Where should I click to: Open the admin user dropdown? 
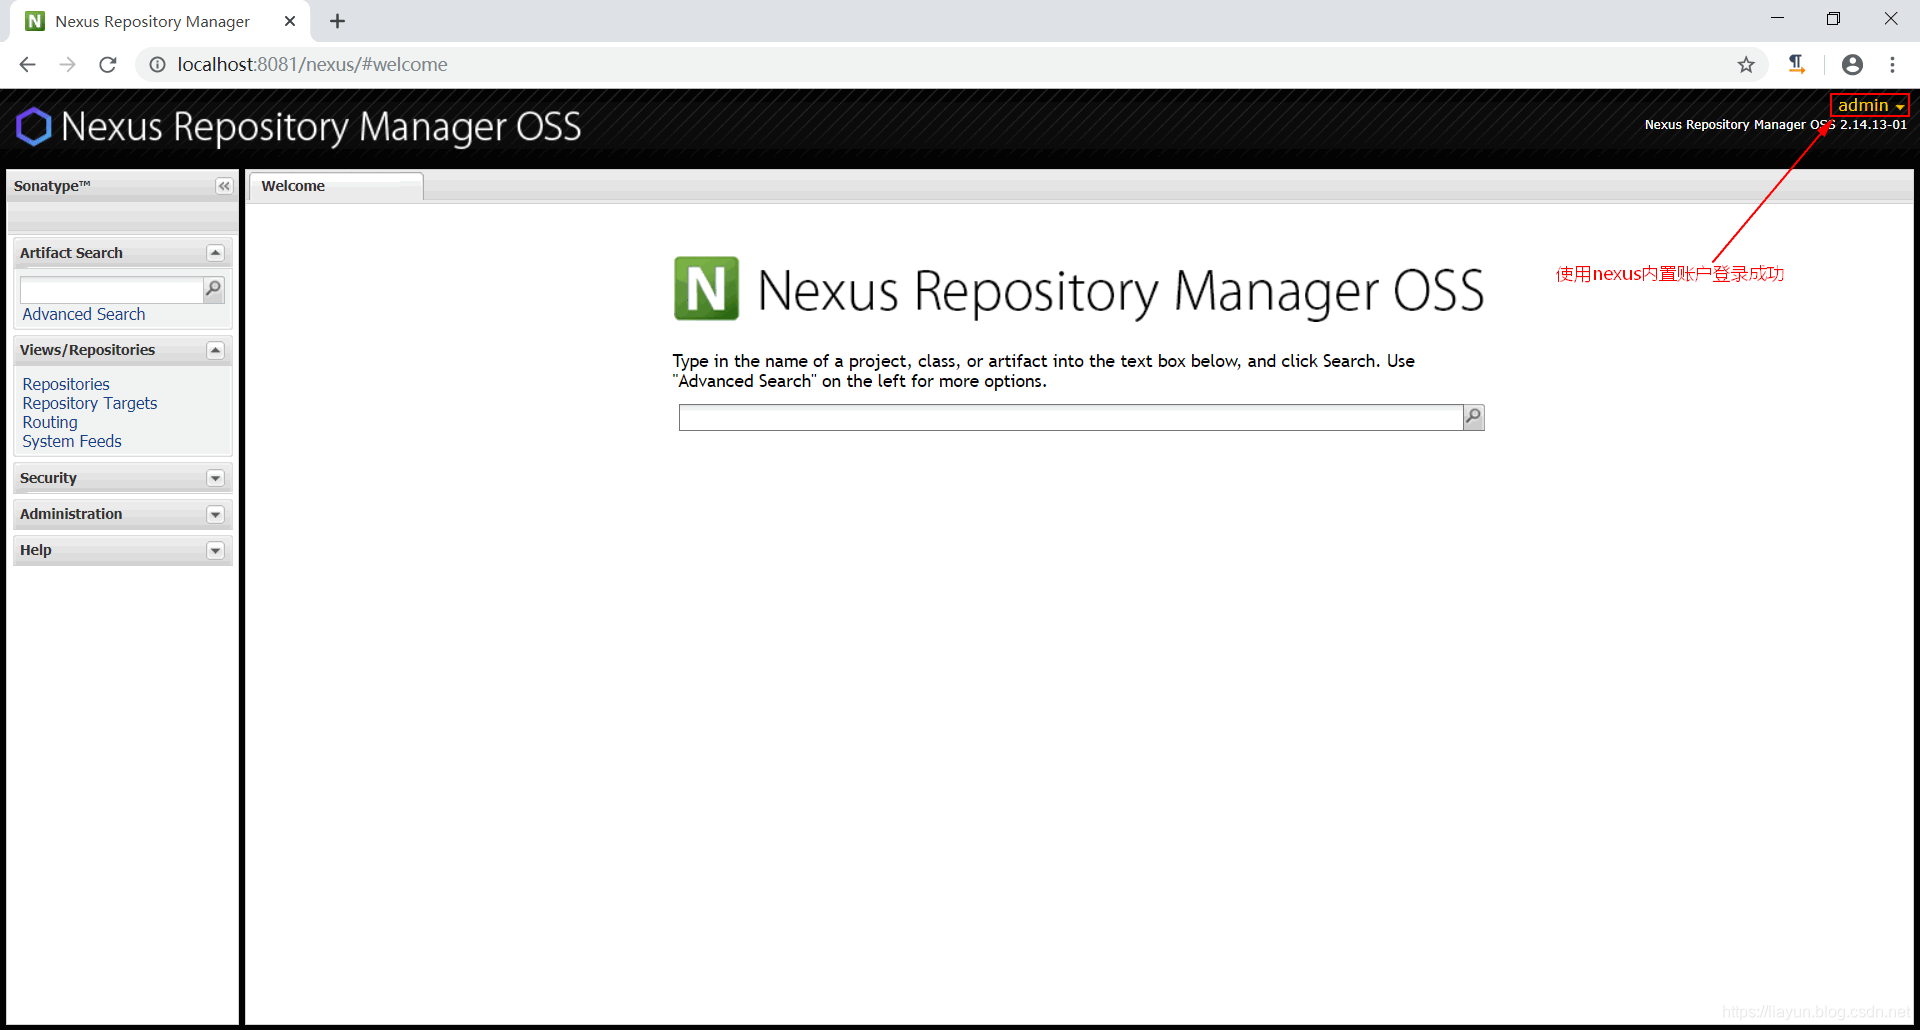click(x=1870, y=105)
